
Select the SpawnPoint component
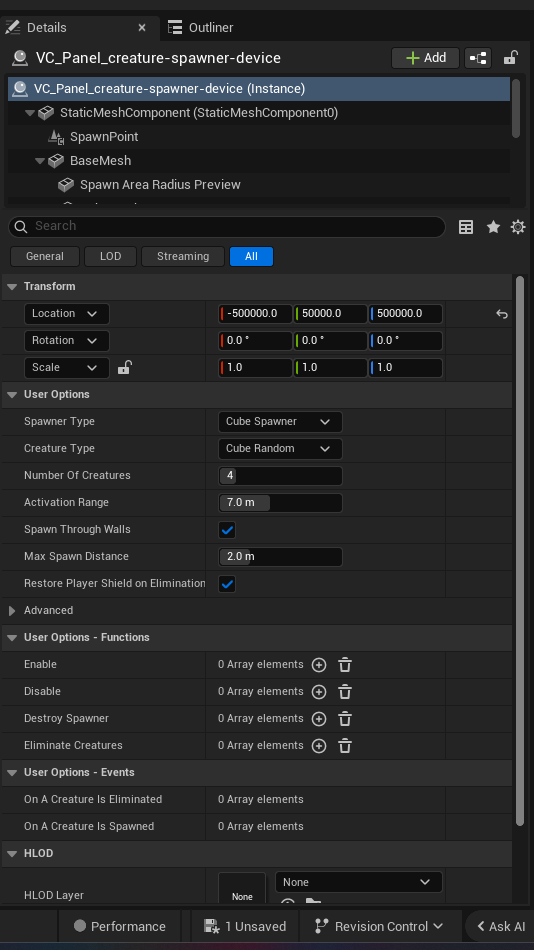104,137
